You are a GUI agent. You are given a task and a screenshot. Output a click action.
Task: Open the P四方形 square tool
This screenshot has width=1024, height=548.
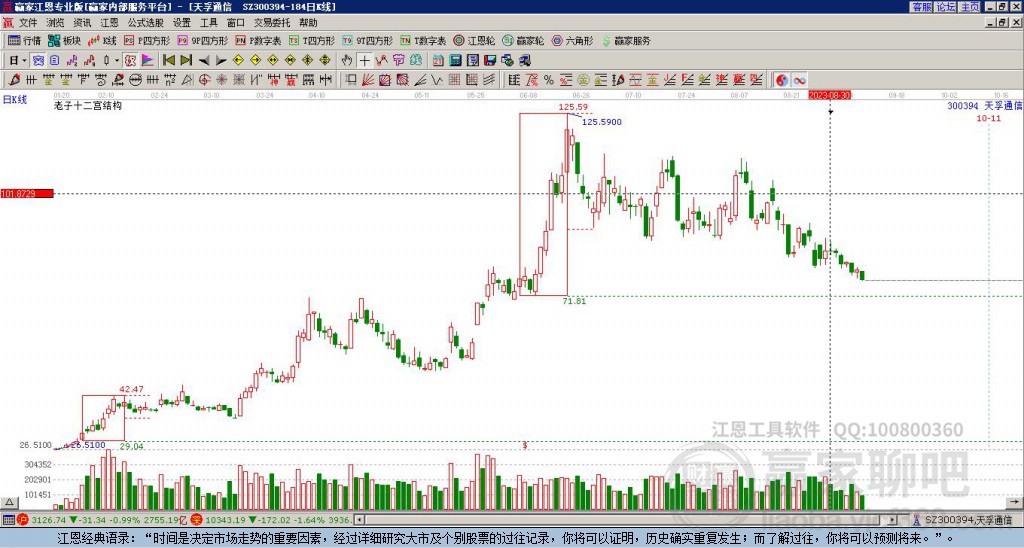click(x=147, y=40)
